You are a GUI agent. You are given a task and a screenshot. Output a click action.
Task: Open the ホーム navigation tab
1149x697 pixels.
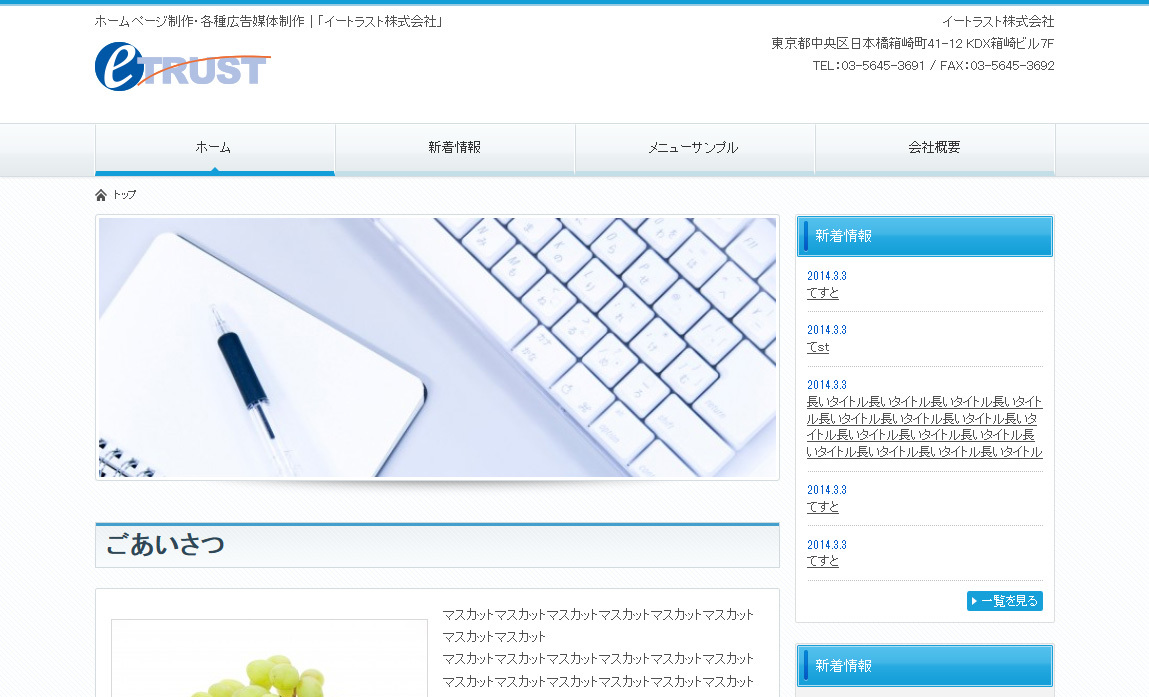tap(215, 148)
